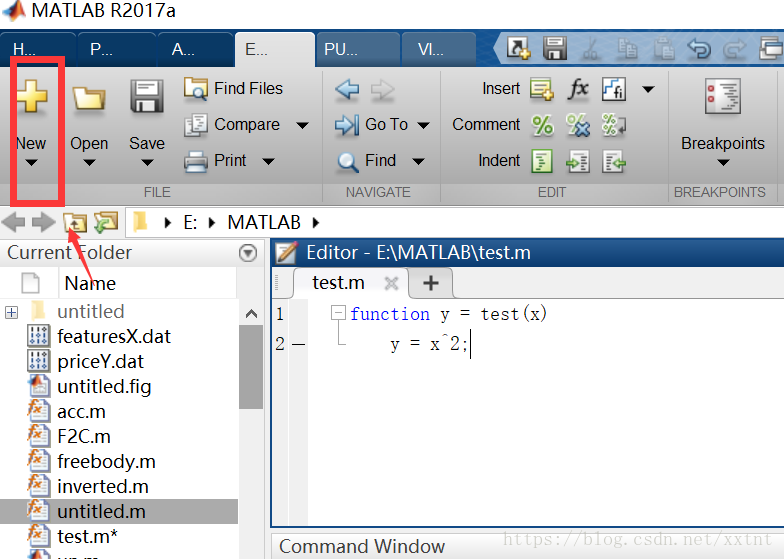Switch to the PU... (Publish) ribbon tab

tap(358, 50)
